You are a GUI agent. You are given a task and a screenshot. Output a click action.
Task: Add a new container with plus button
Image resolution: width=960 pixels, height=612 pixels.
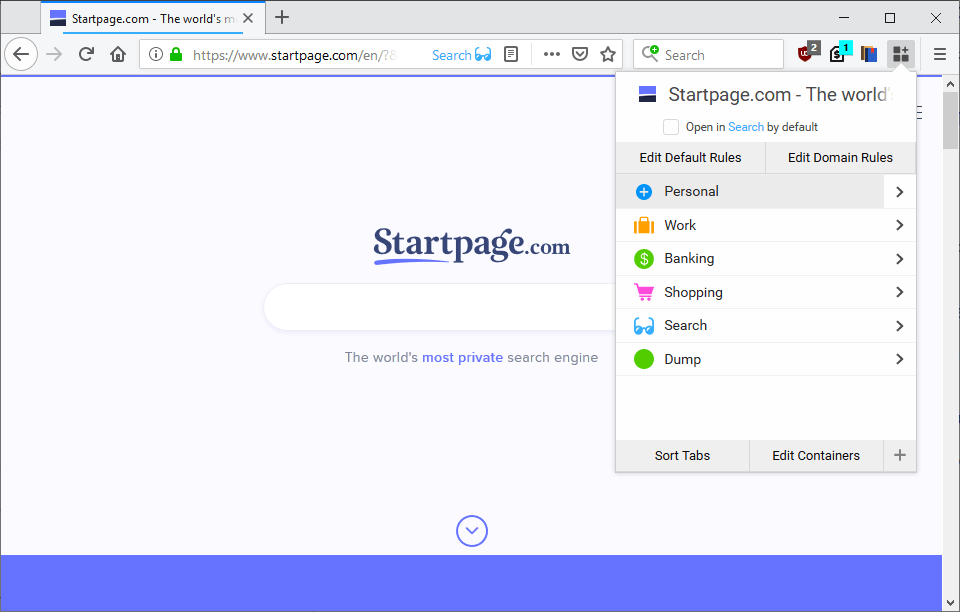899,455
